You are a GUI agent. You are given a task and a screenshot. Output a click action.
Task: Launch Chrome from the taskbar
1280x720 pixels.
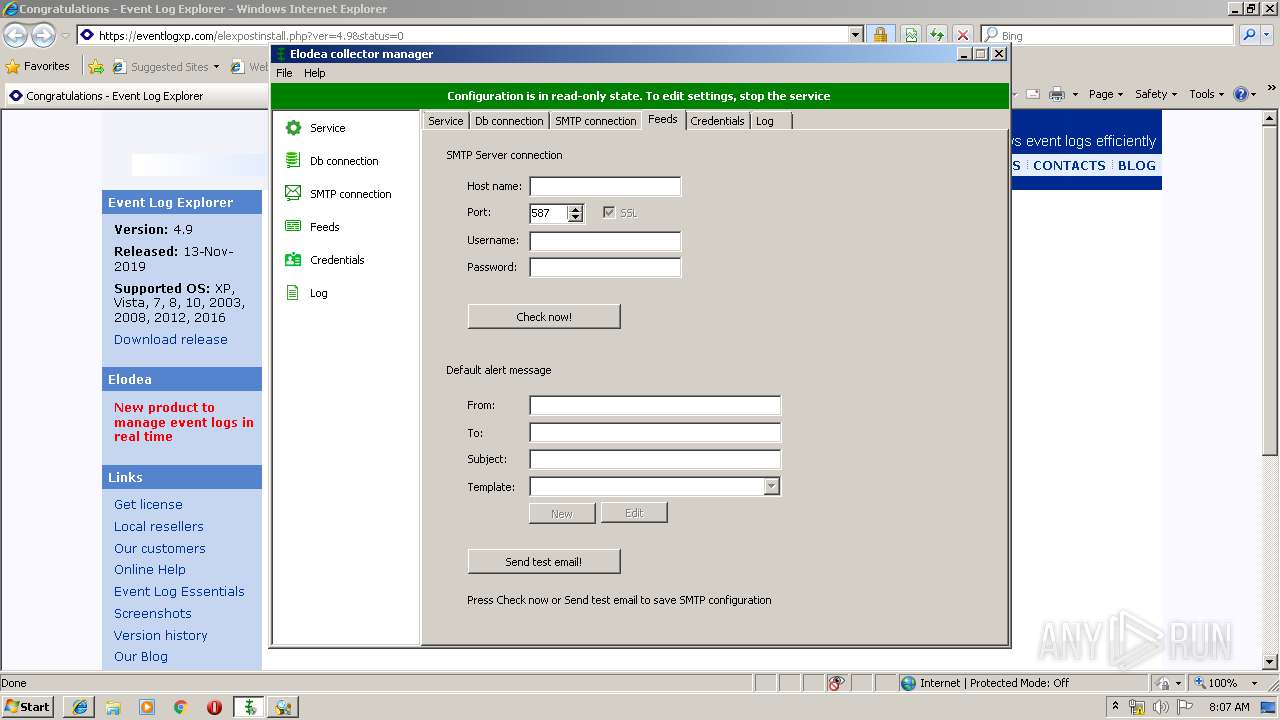[181, 707]
